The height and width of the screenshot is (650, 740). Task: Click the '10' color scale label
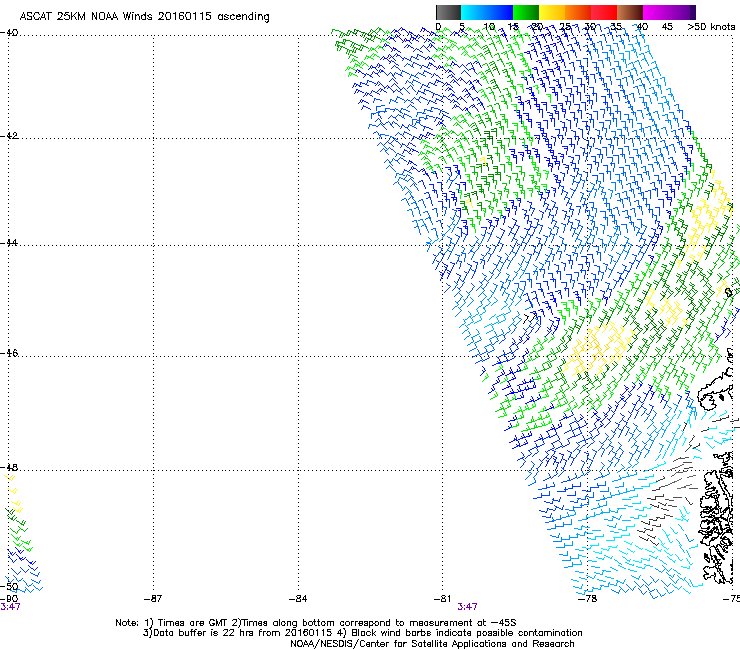point(489,27)
